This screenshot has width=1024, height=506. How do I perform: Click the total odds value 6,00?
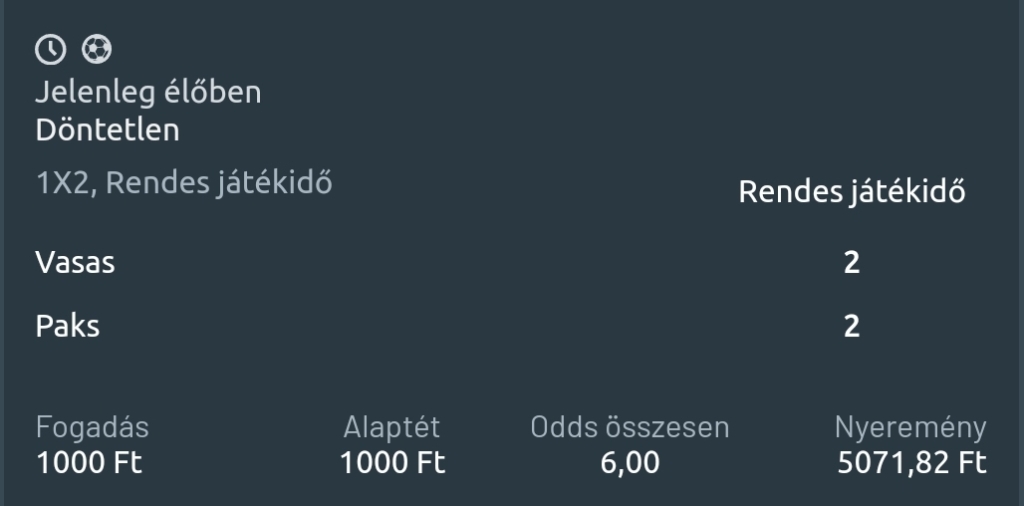630,464
